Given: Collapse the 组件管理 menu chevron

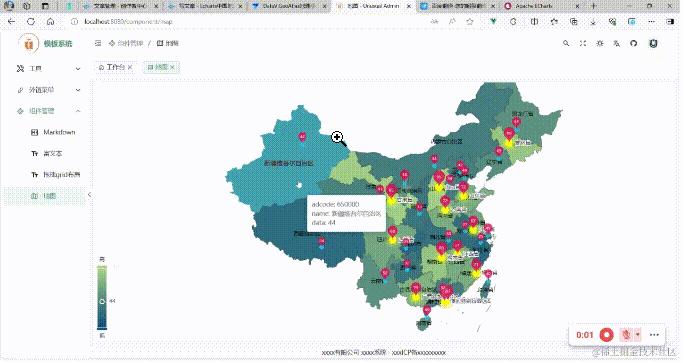Looking at the screenshot, I should pos(78,111).
